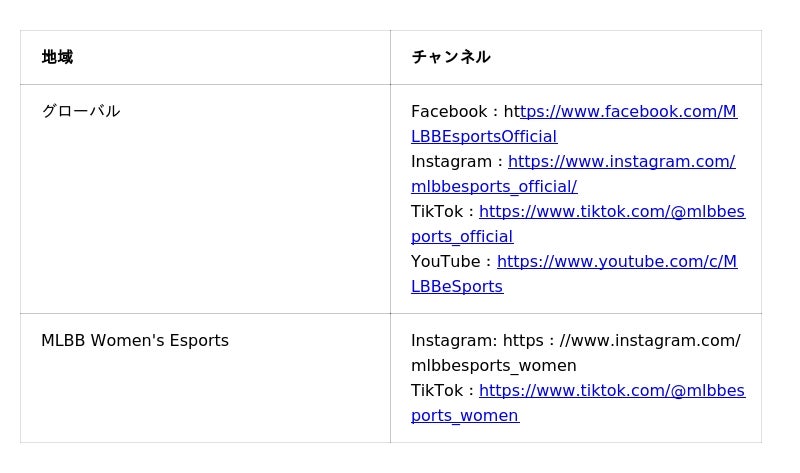Open the Facebook MLBBEsportsOfficial link
800x473 pixels.
(x=628, y=112)
